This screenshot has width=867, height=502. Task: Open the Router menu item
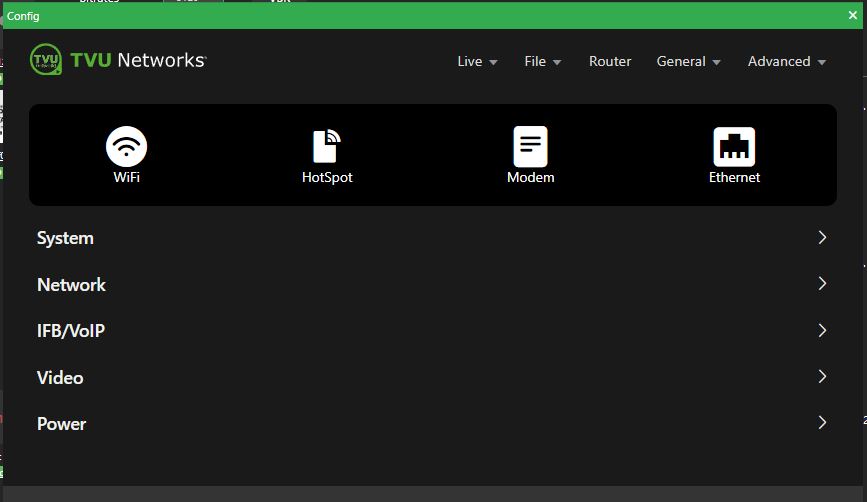pyautogui.click(x=610, y=61)
